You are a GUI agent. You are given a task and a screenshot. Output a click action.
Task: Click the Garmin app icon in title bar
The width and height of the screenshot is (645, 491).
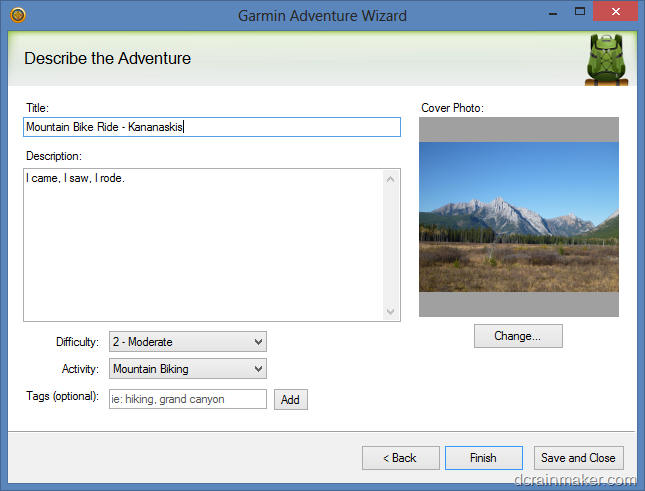(18, 15)
